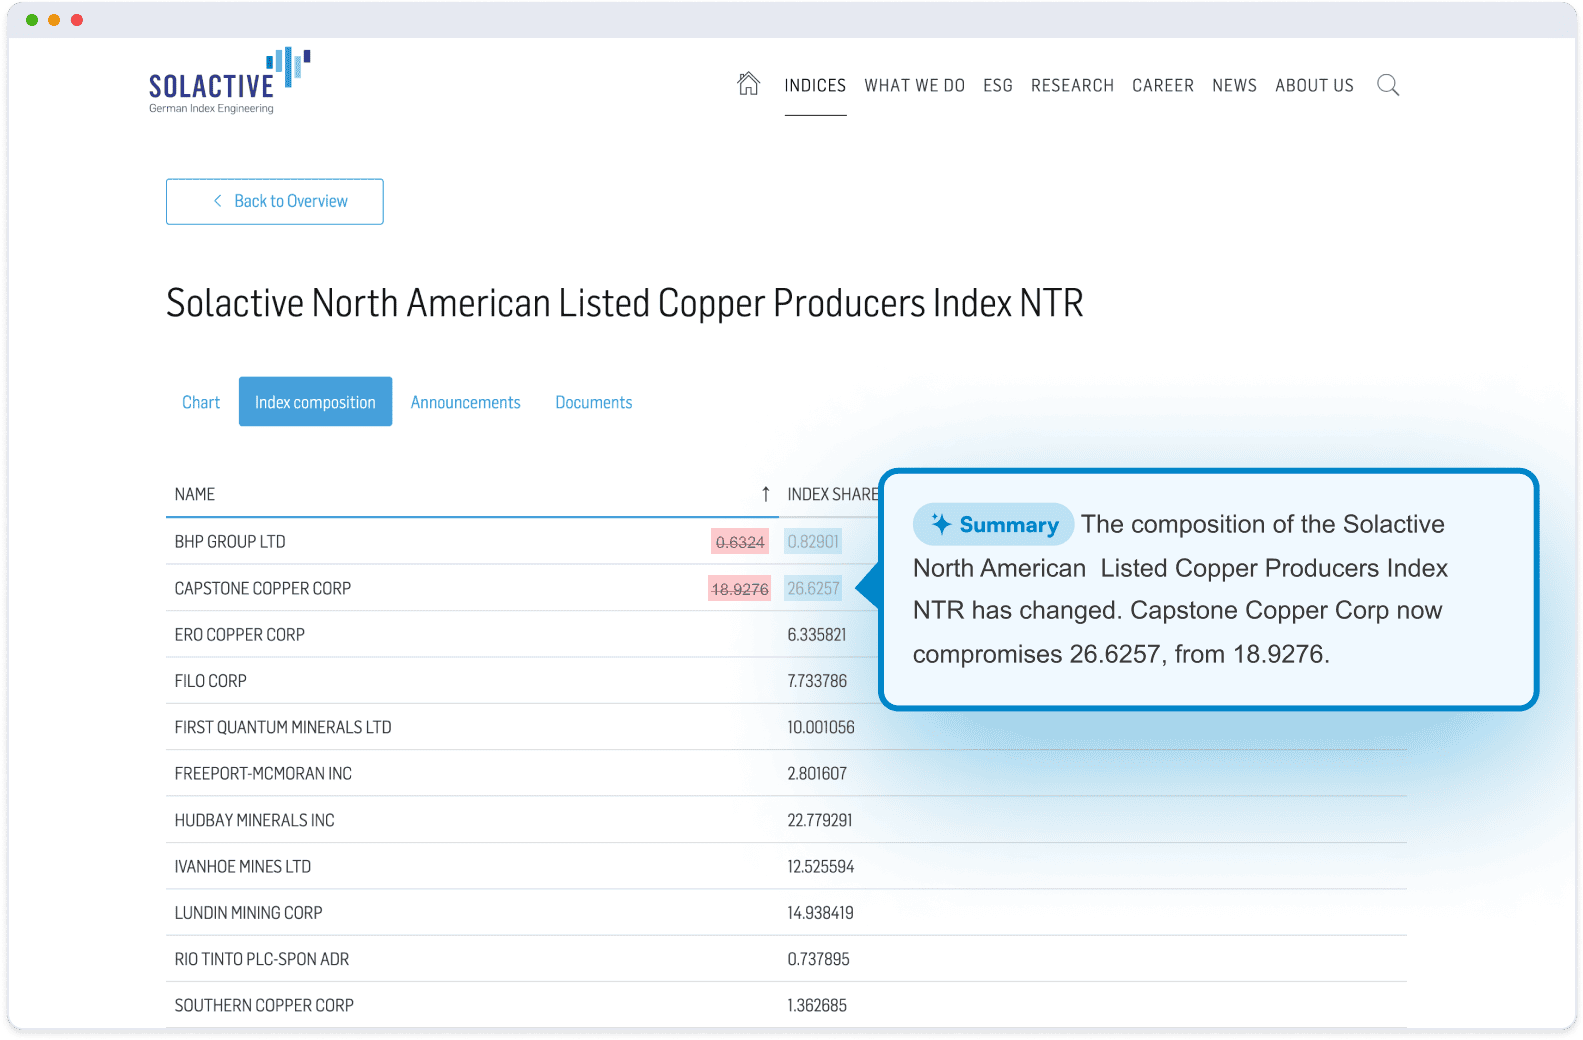Screen dimensions: 1583x1040
Task: Select the HUDBAY MINERALS INC row
Action: pos(786,820)
